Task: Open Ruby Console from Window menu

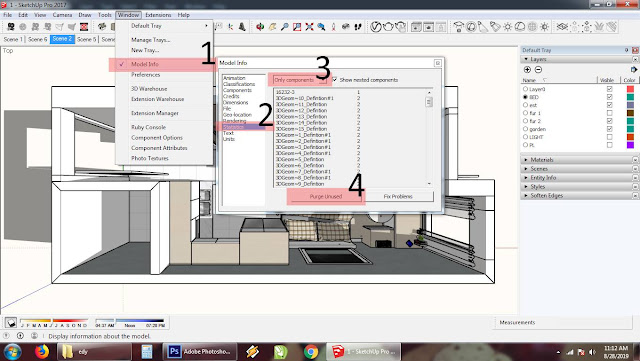Action: click(x=164, y=127)
